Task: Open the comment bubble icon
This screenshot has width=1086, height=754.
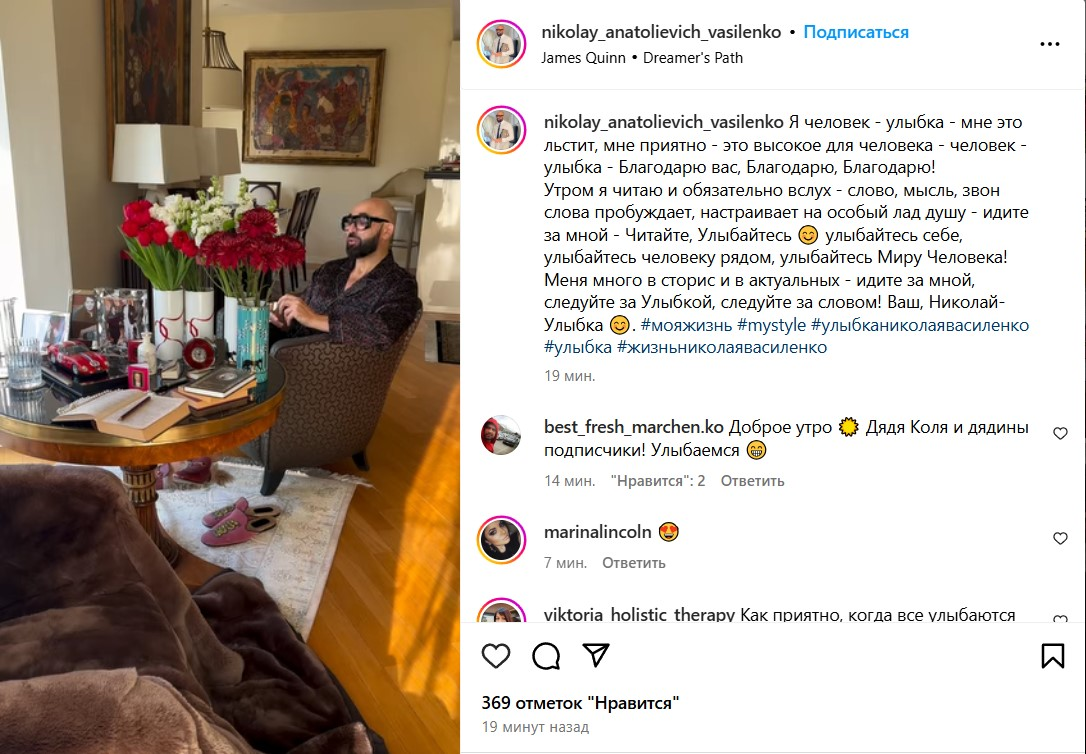Action: click(x=546, y=656)
